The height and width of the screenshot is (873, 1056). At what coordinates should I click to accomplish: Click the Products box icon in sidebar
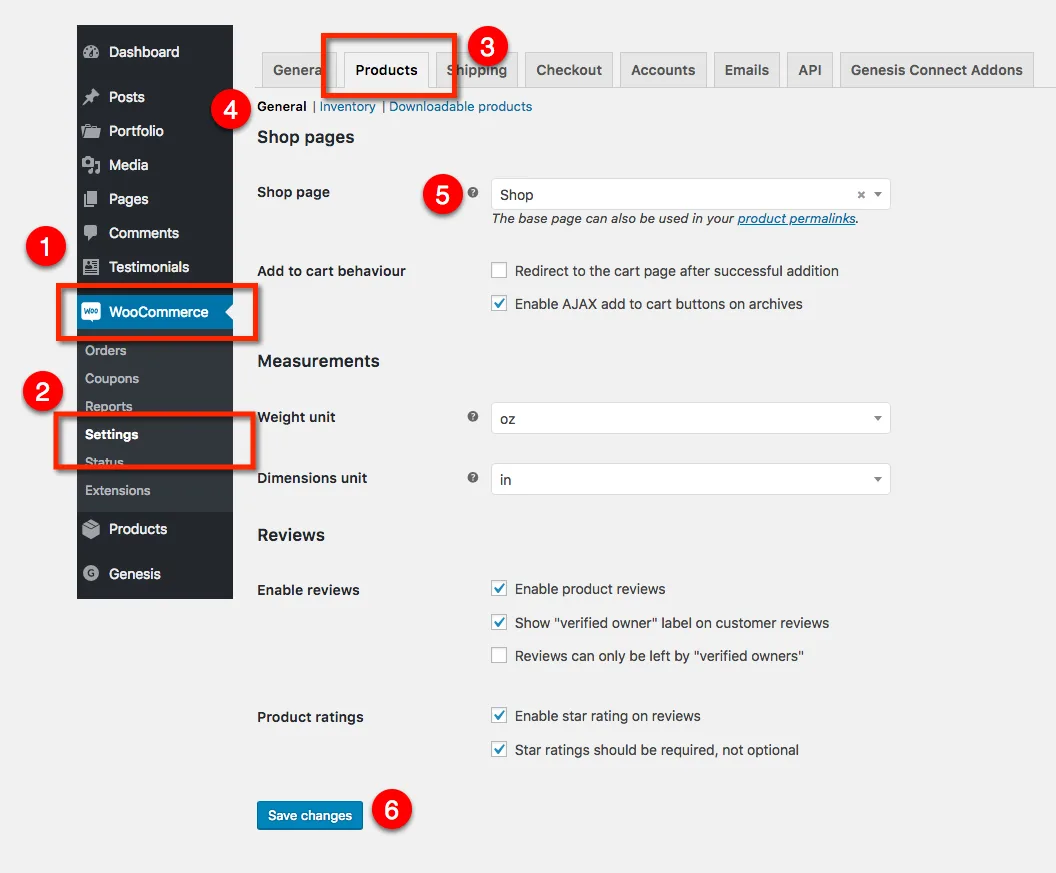pyautogui.click(x=91, y=529)
